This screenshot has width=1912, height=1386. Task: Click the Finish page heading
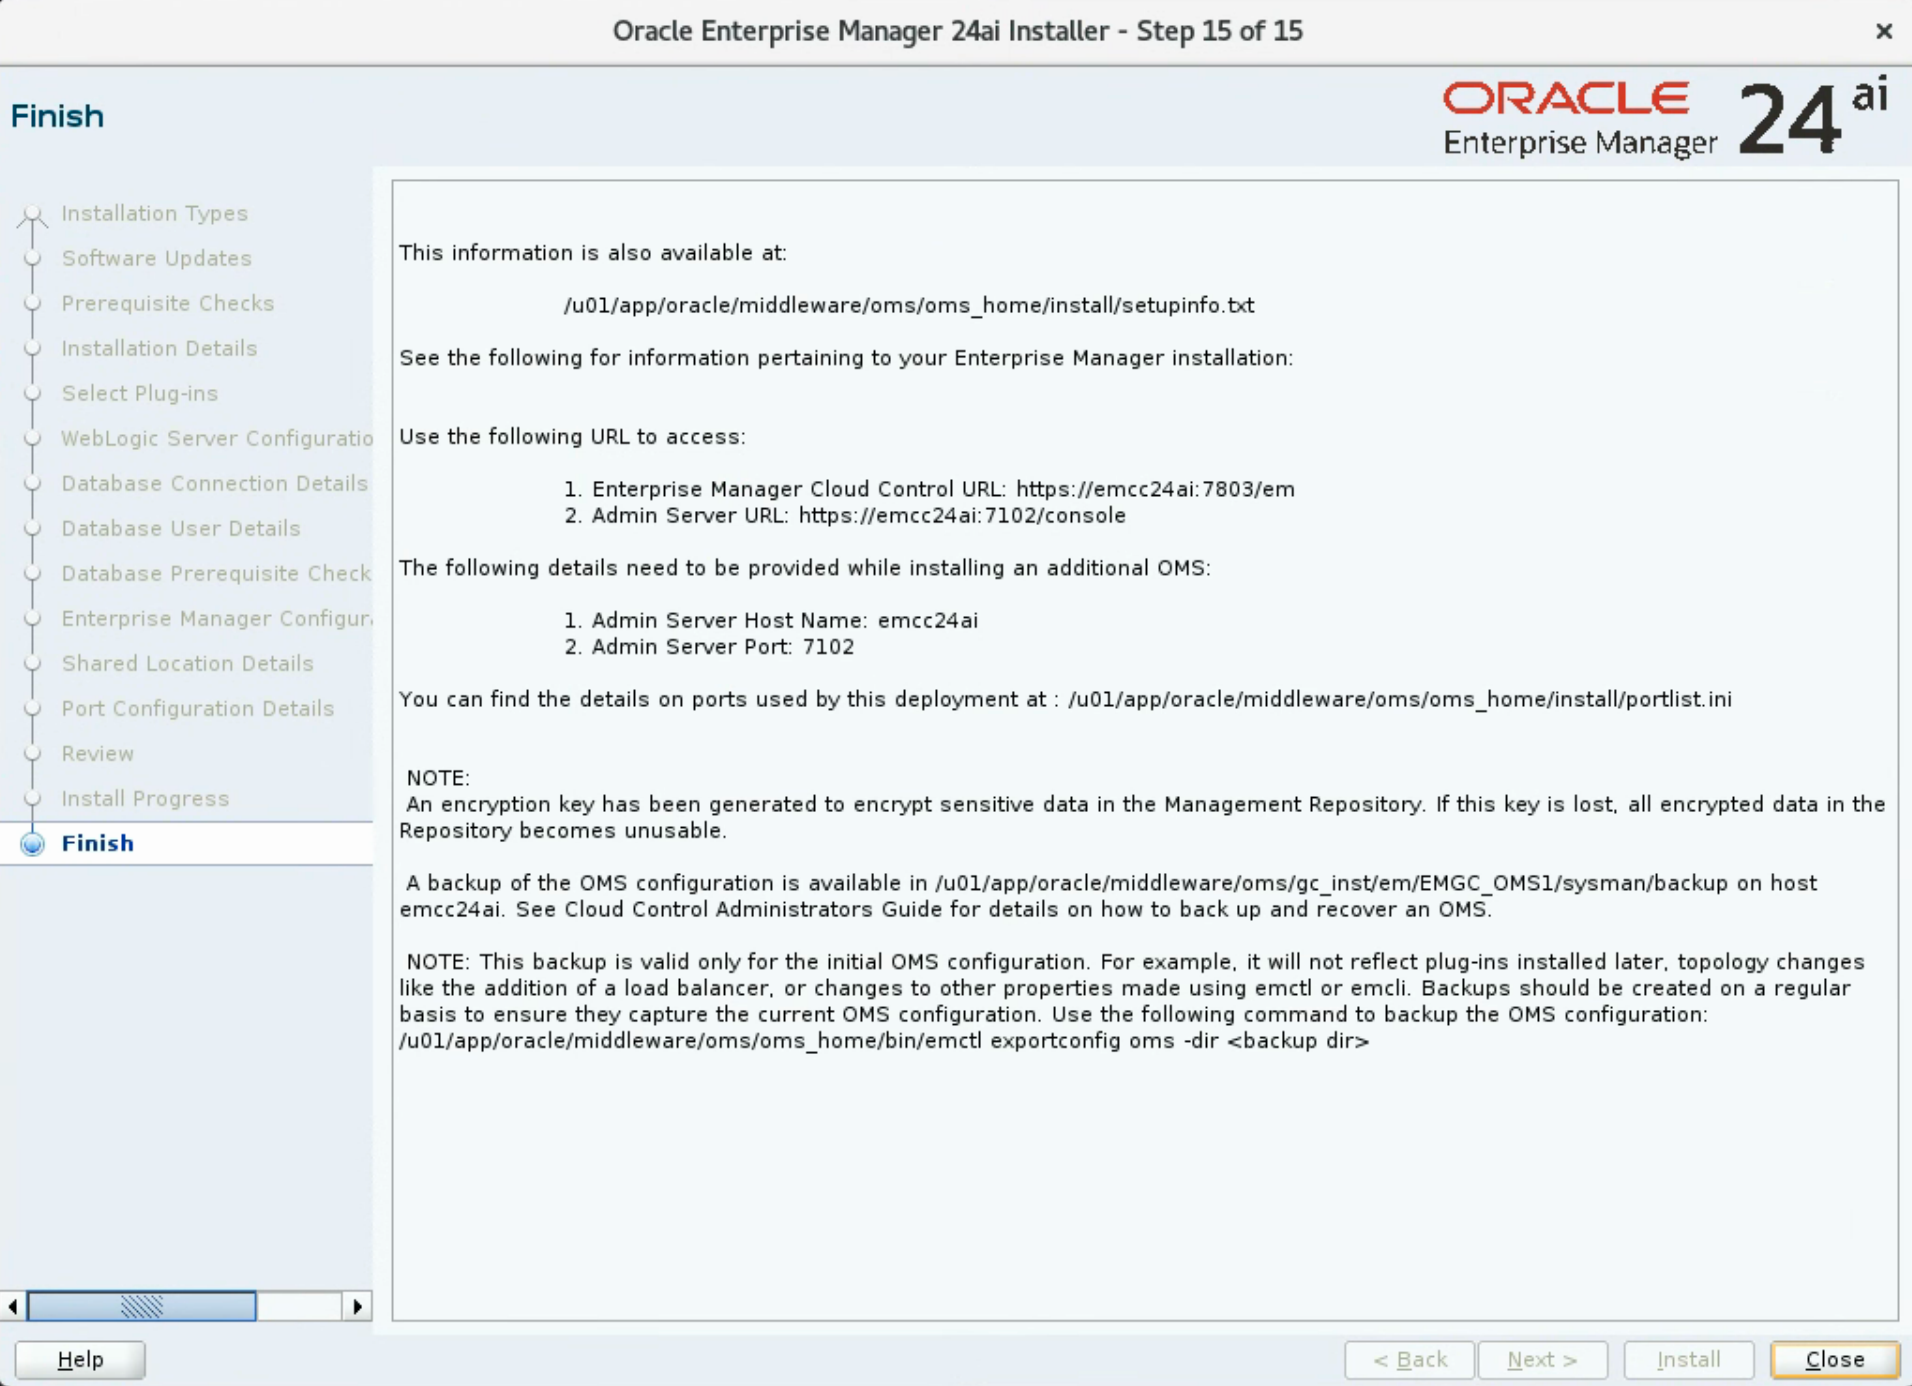pyautogui.click(x=57, y=116)
